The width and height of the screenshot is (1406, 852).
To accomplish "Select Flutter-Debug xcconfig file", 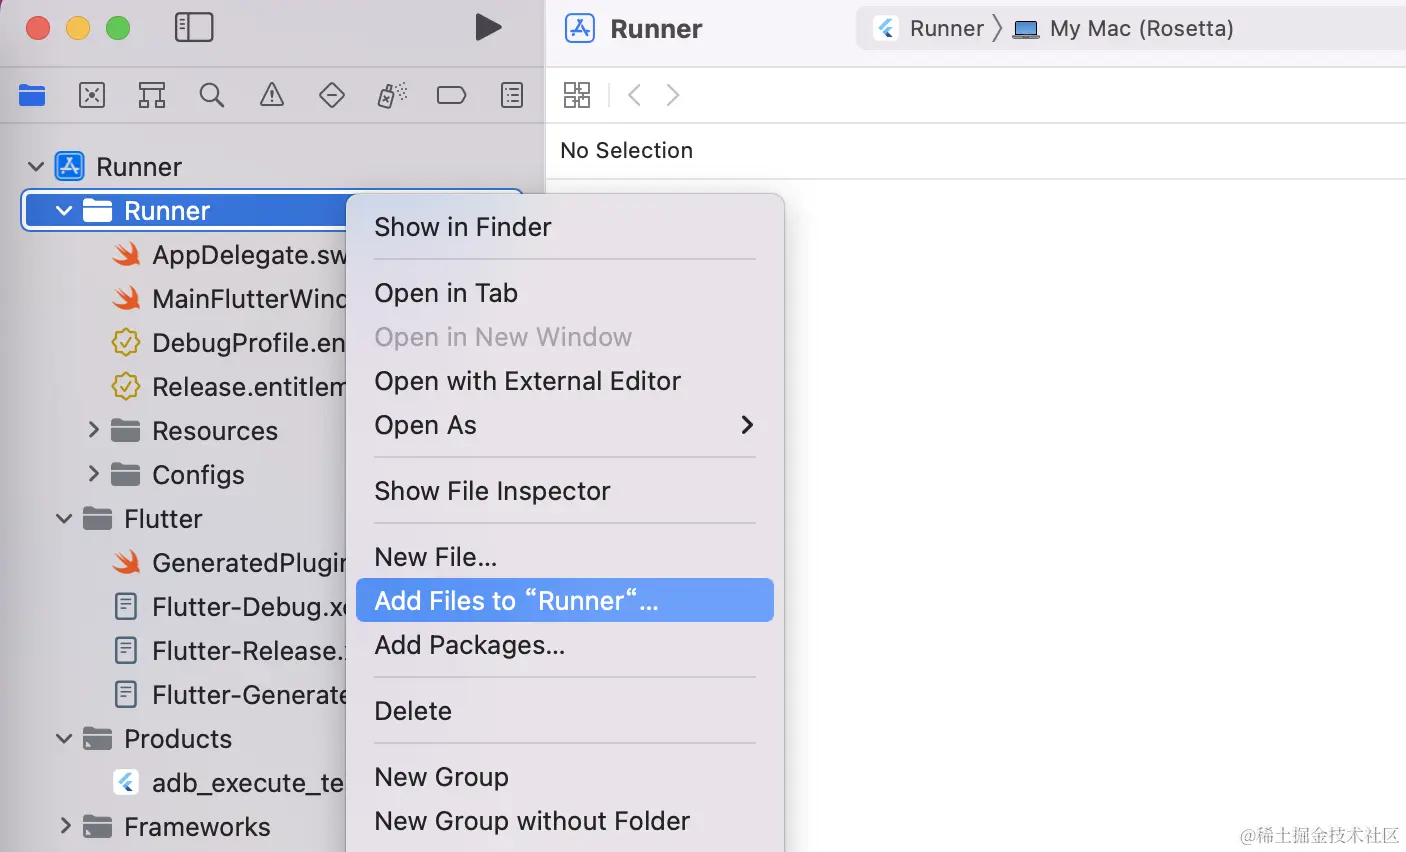I will point(229,607).
